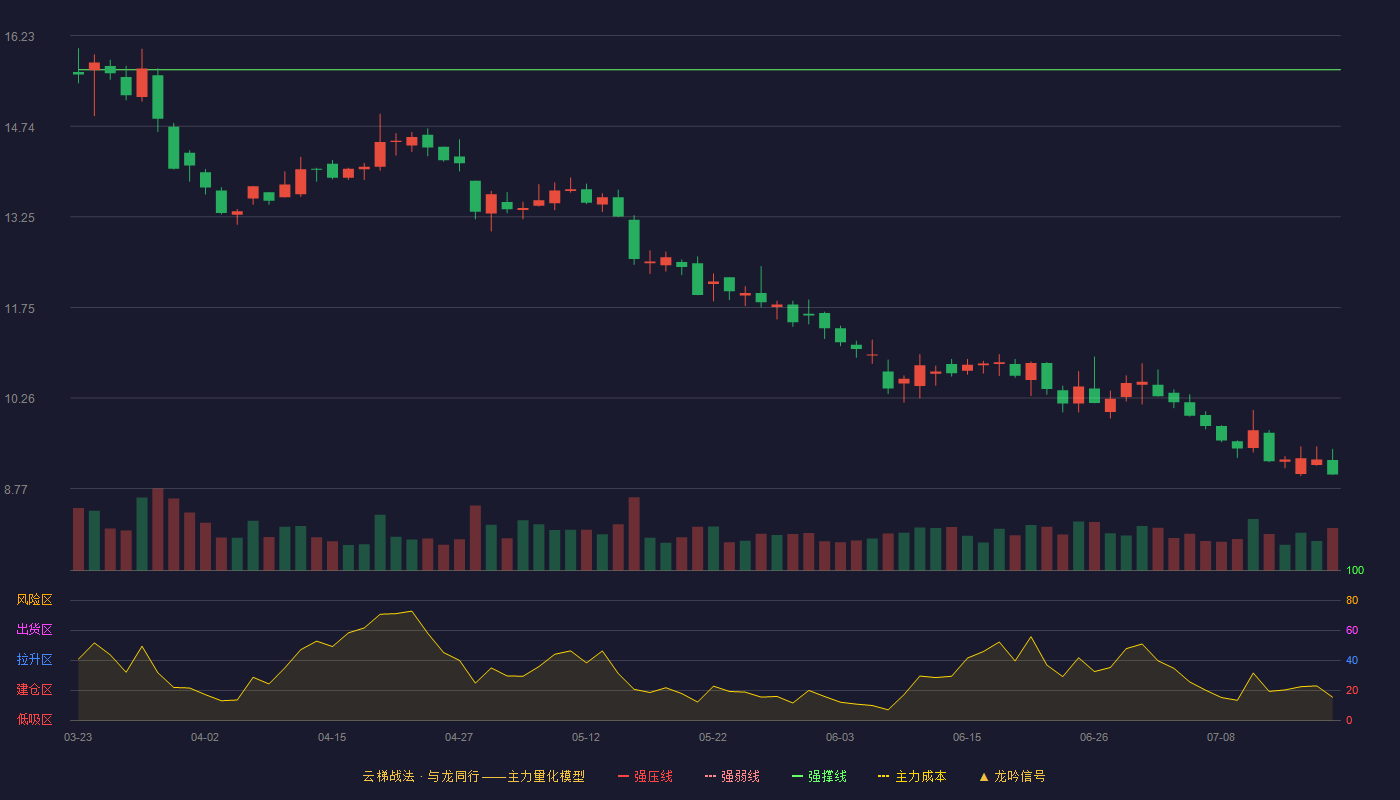Click the 06-15 date label
The height and width of the screenshot is (800, 1400).
(967, 737)
